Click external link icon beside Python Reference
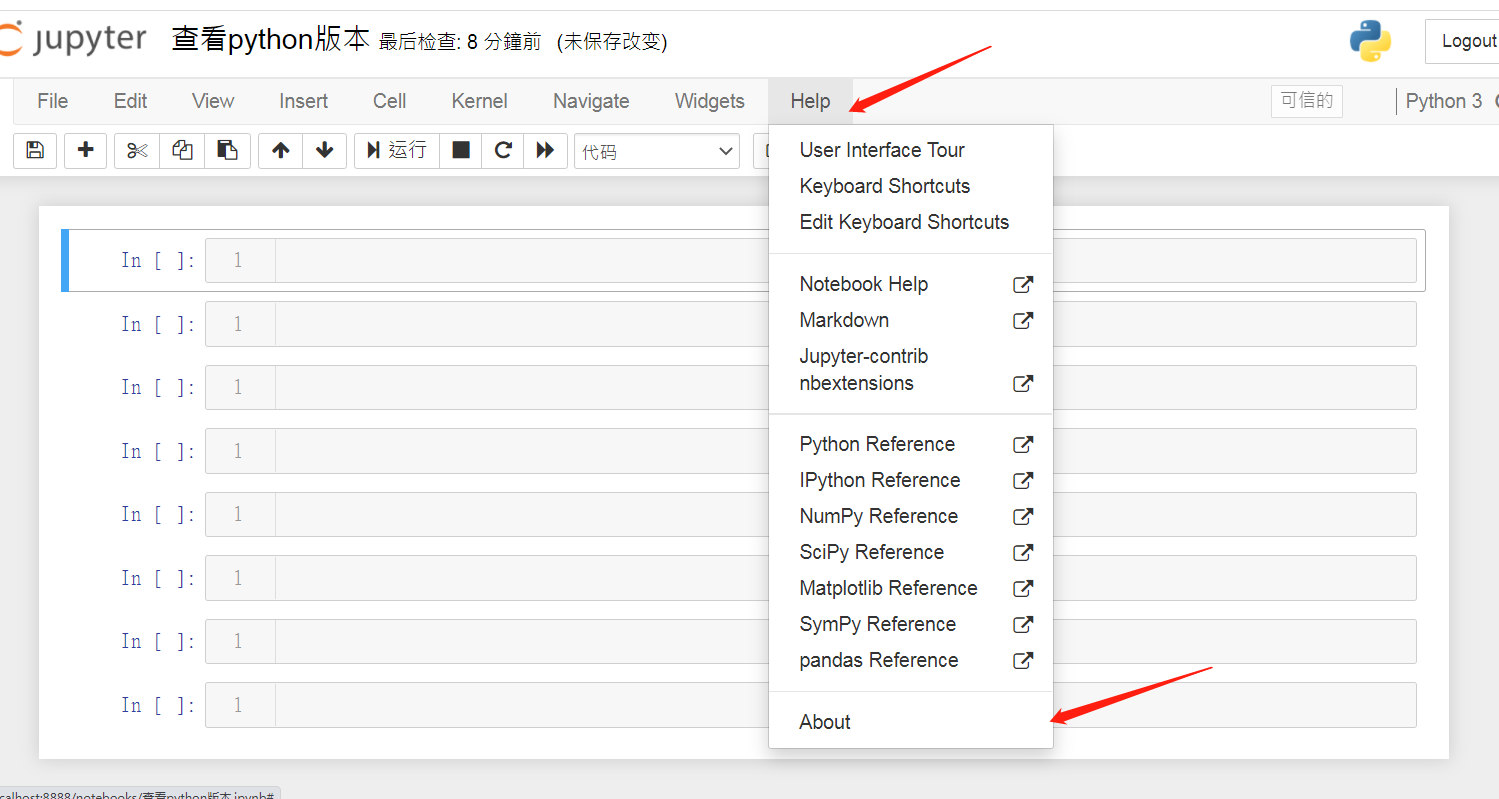This screenshot has height=799, width=1499. pyautogui.click(x=1023, y=444)
